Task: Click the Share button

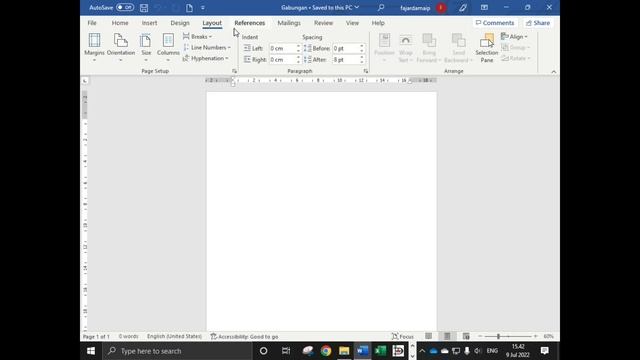Action: pos(538,23)
